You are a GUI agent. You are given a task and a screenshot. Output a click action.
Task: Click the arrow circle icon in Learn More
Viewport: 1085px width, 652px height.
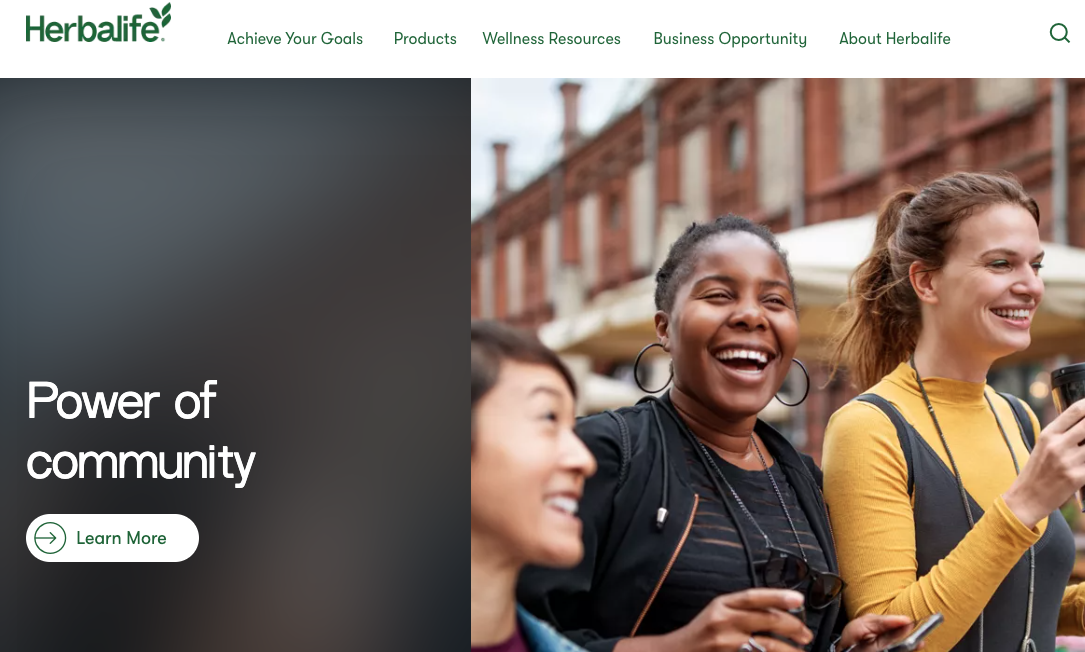click(x=50, y=538)
